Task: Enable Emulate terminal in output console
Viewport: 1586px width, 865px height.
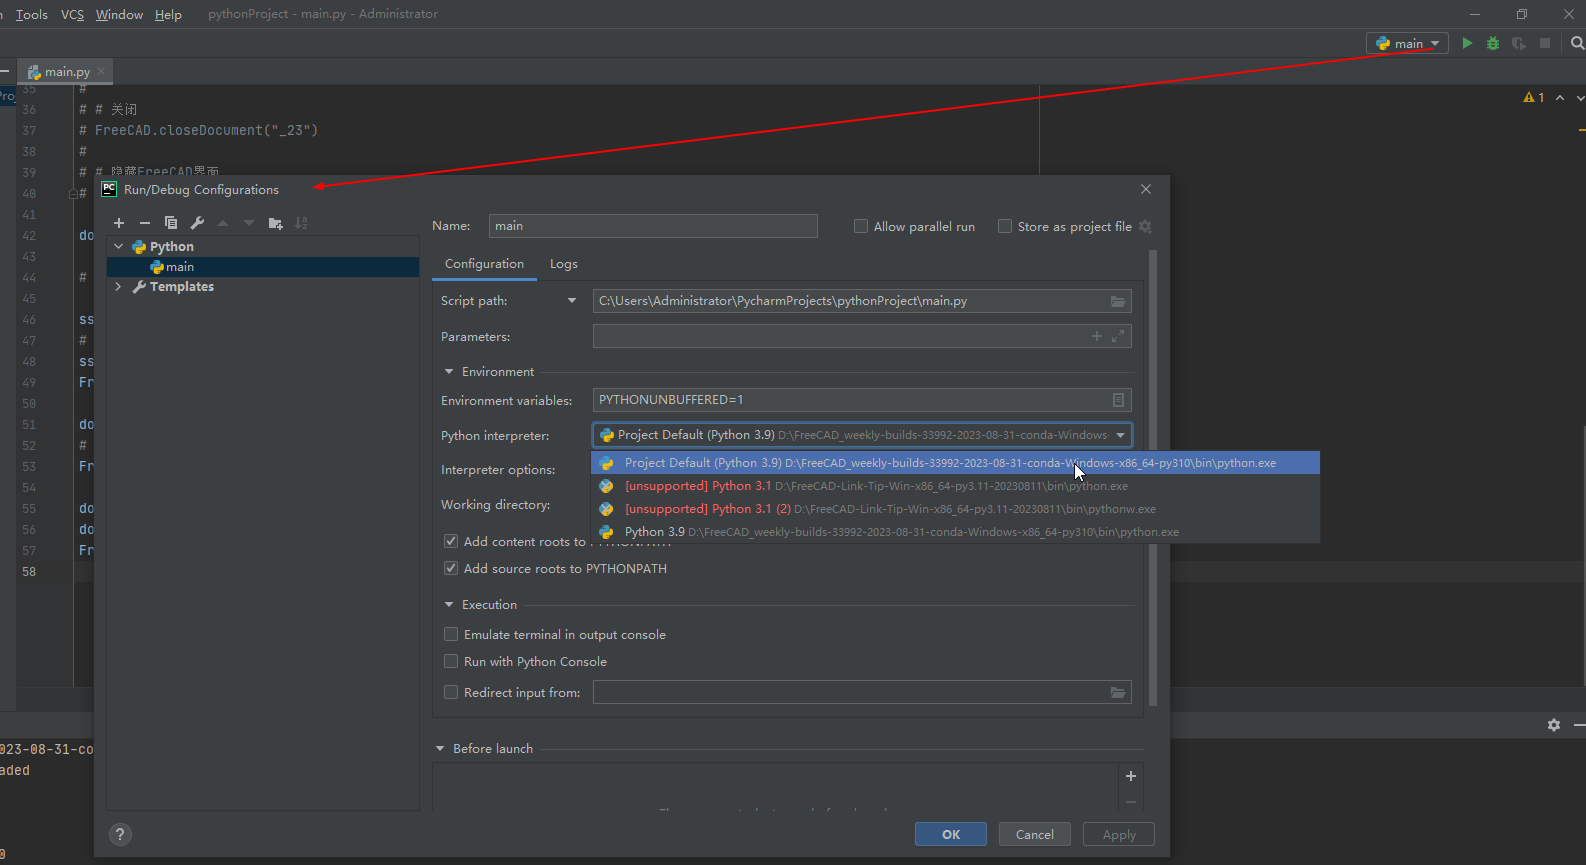Action: tap(451, 634)
